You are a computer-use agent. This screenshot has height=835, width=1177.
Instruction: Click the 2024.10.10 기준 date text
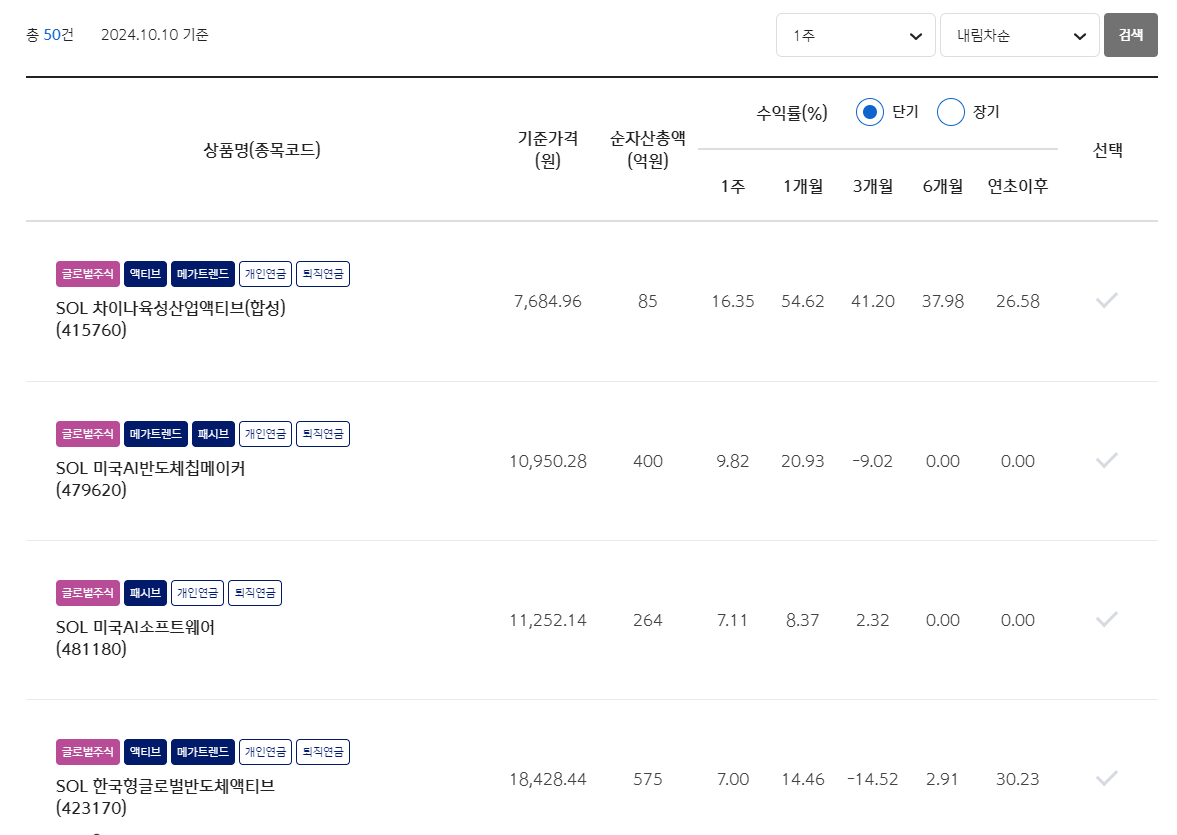pyautogui.click(x=155, y=35)
